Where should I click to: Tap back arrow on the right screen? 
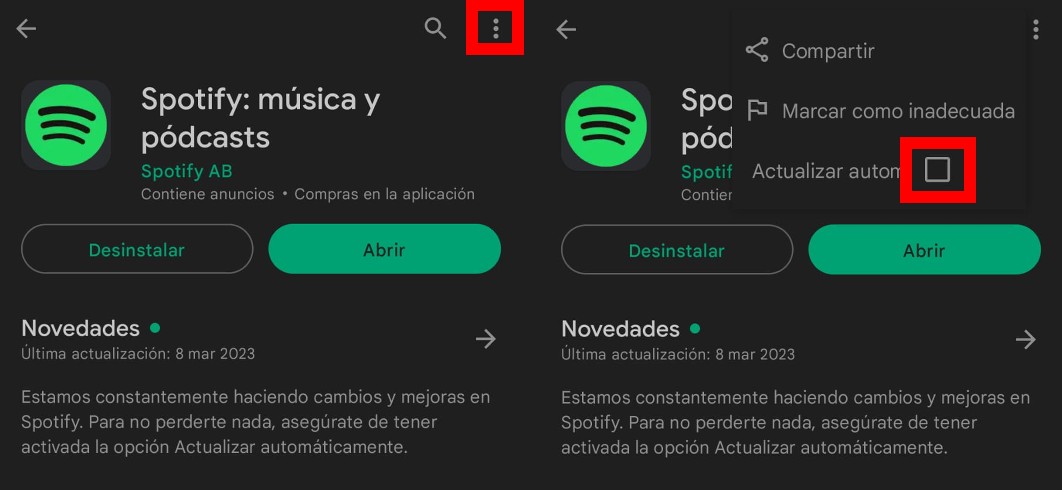(x=566, y=28)
